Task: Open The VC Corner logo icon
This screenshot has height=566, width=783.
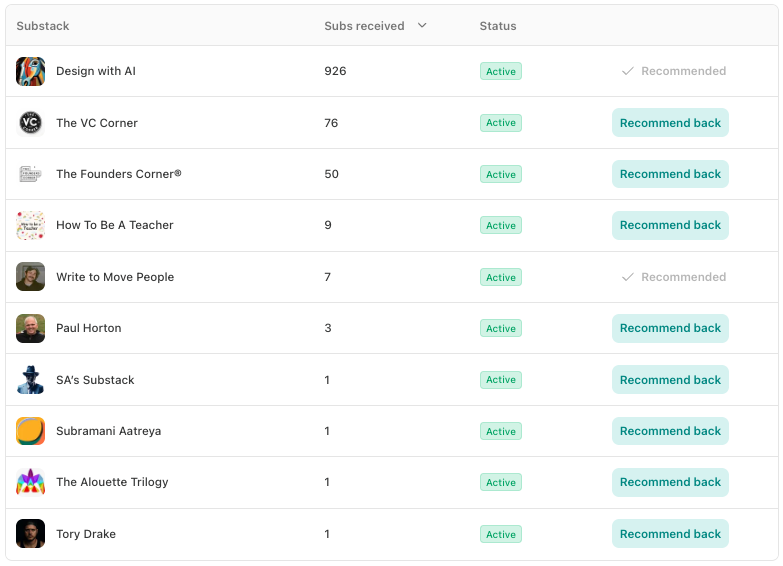Action: pos(31,123)
